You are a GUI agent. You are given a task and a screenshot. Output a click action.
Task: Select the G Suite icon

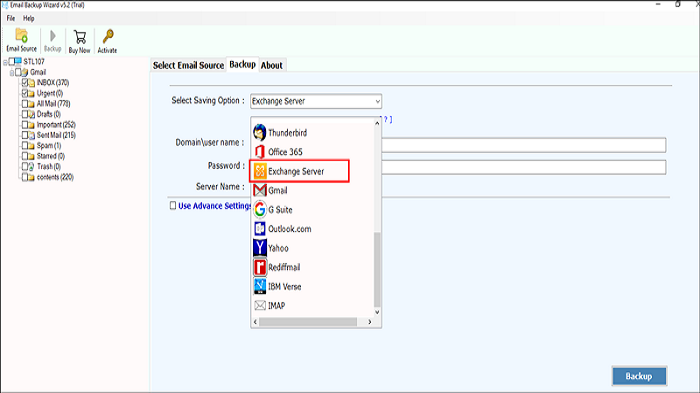click(x=259, y=209)
